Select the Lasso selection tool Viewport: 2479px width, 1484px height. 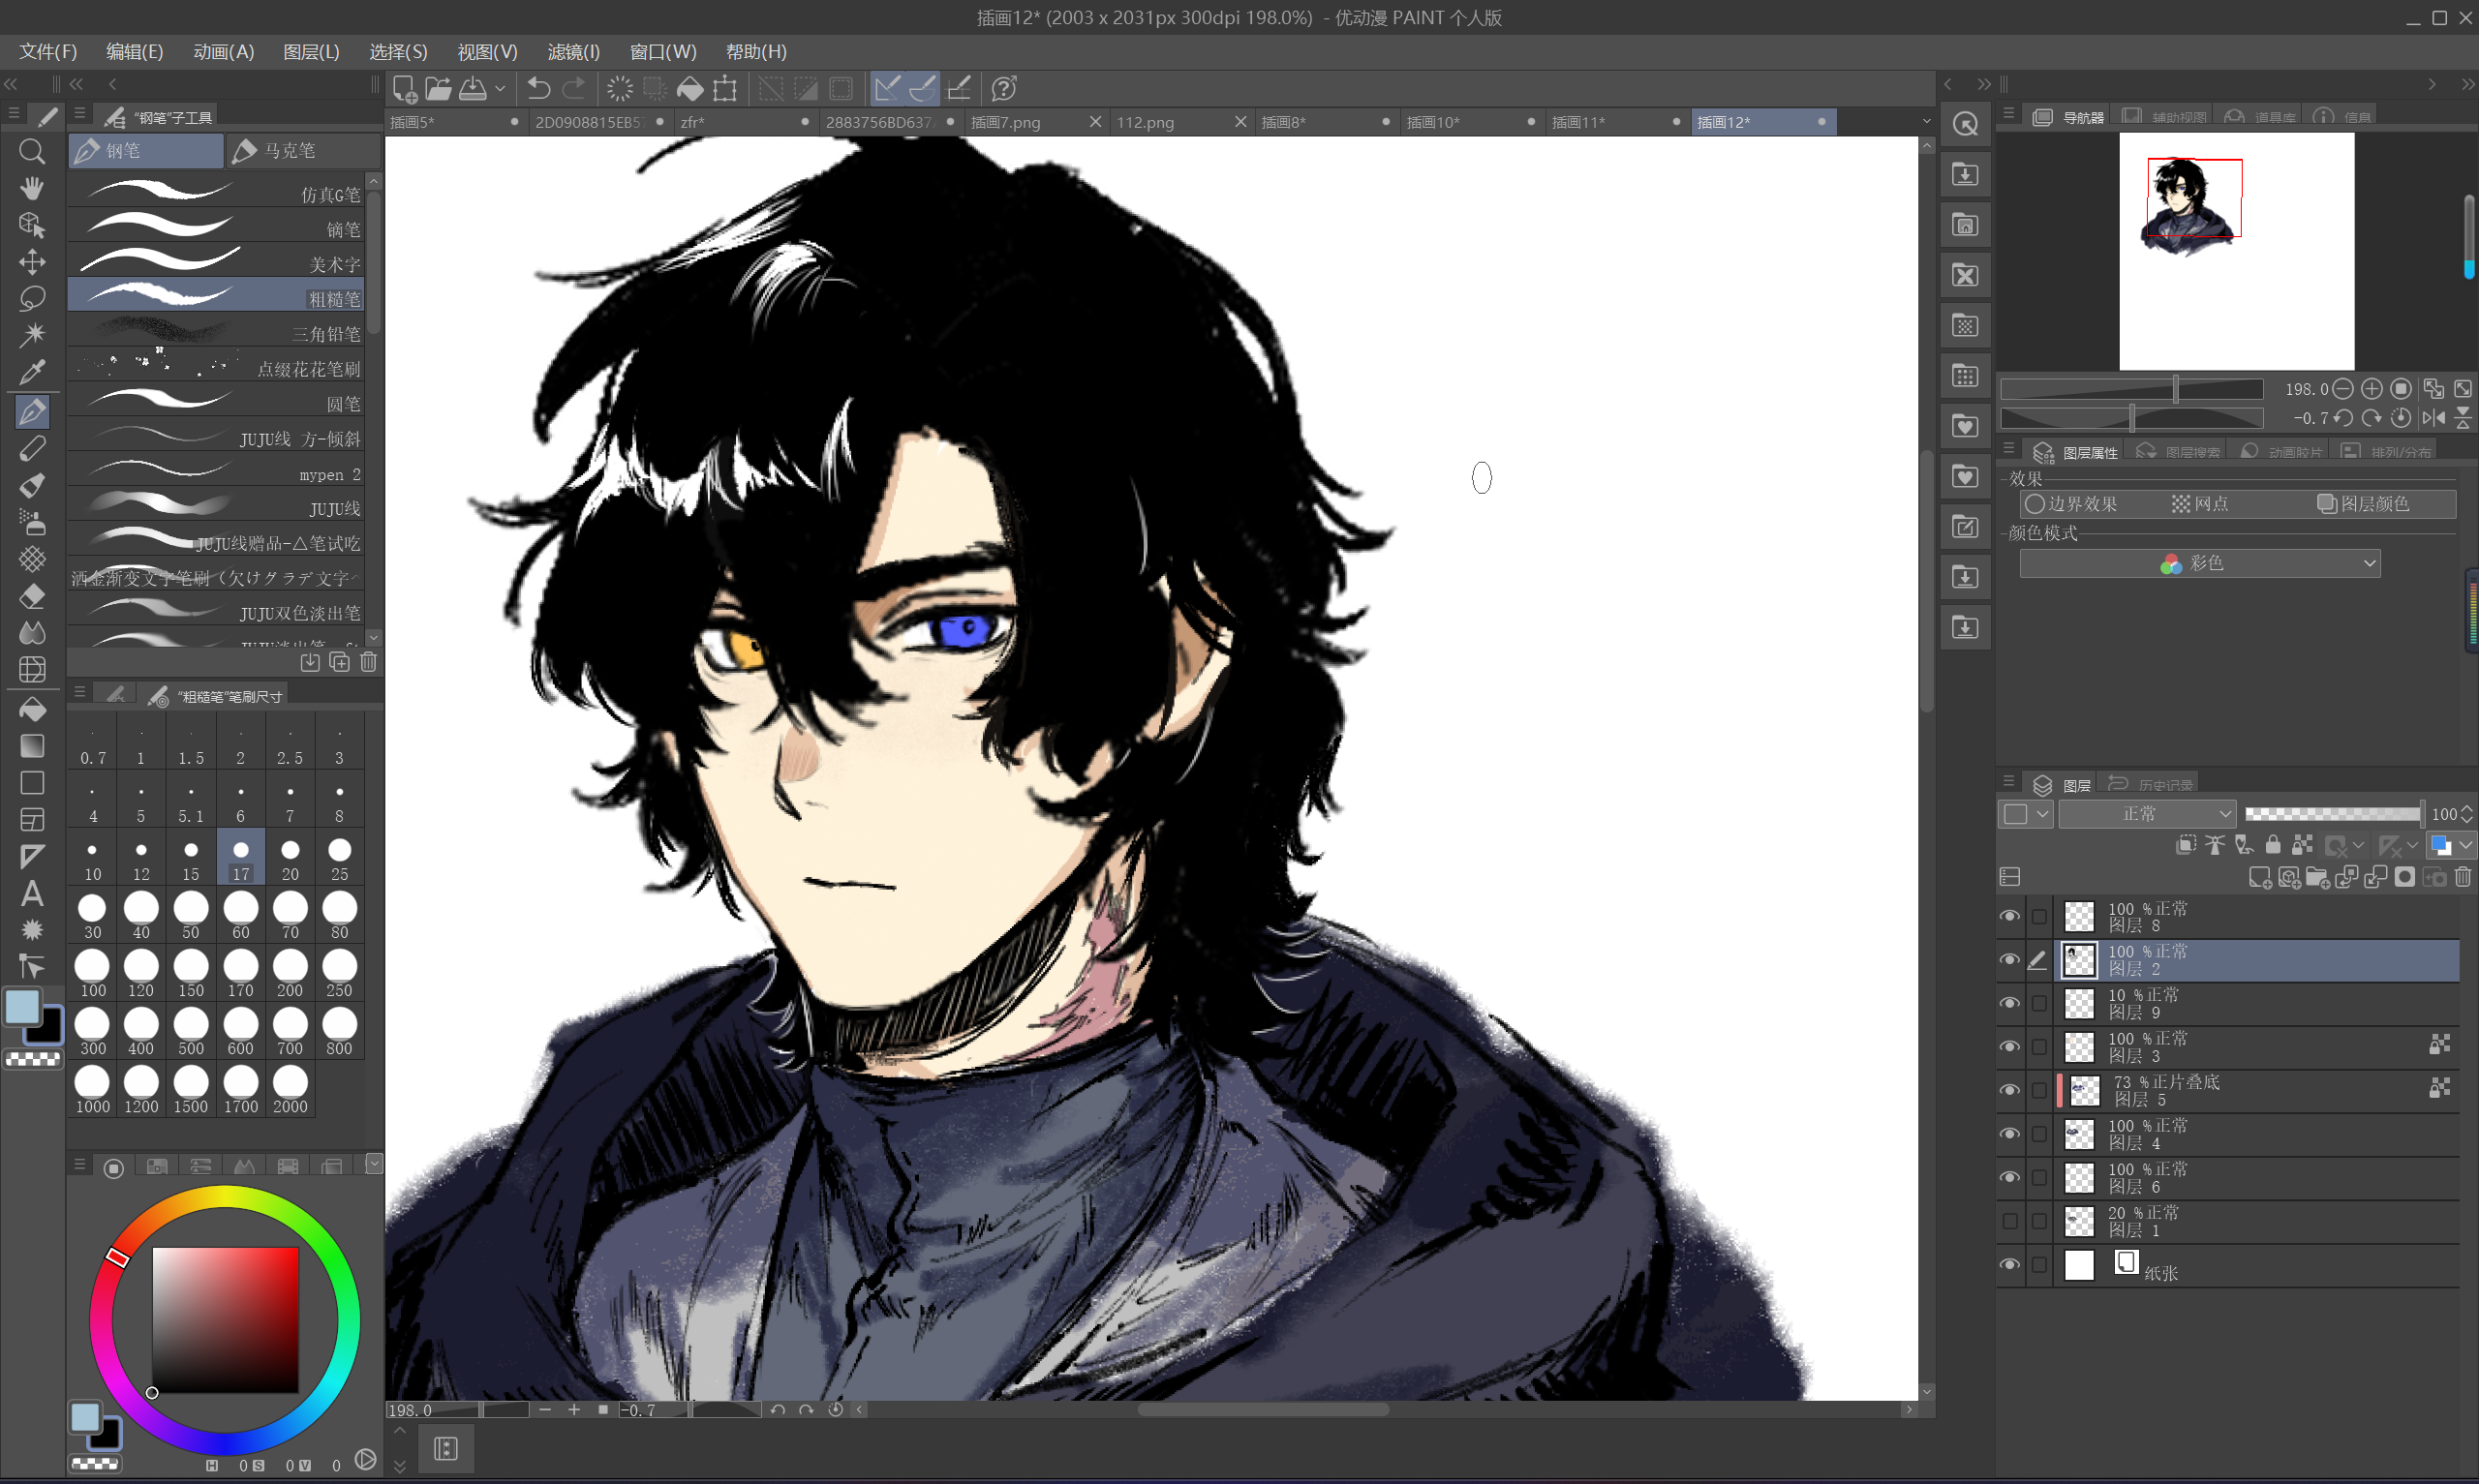[32, 299]
